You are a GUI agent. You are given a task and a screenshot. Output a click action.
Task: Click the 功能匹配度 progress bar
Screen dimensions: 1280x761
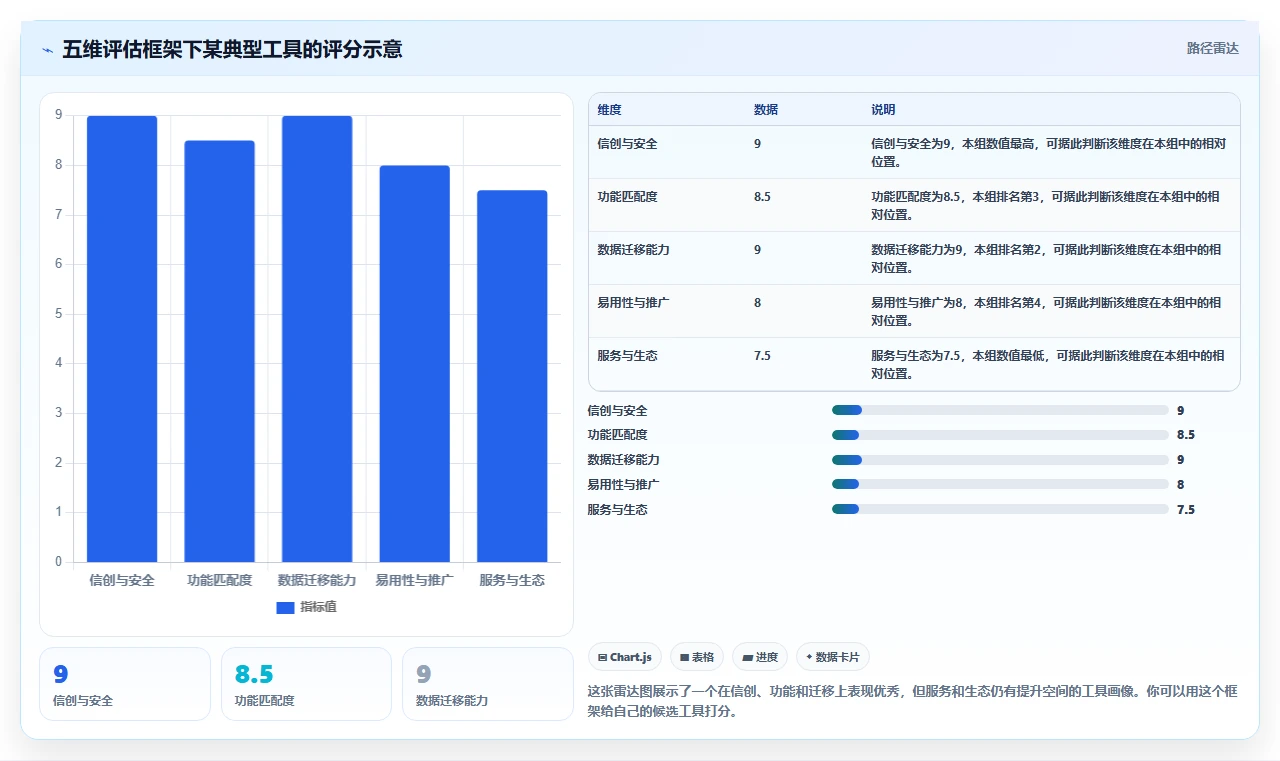click(x=1000, y=435)
